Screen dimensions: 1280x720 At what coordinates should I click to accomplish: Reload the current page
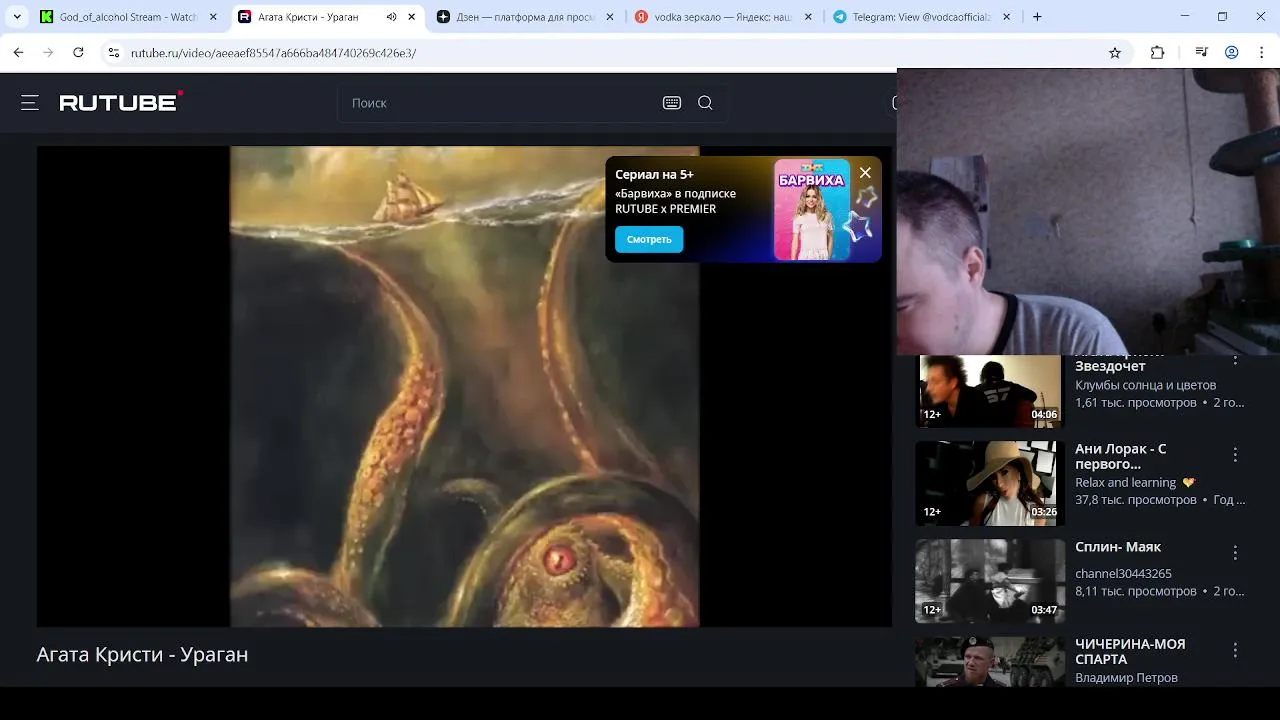click(x=78, y=53)
